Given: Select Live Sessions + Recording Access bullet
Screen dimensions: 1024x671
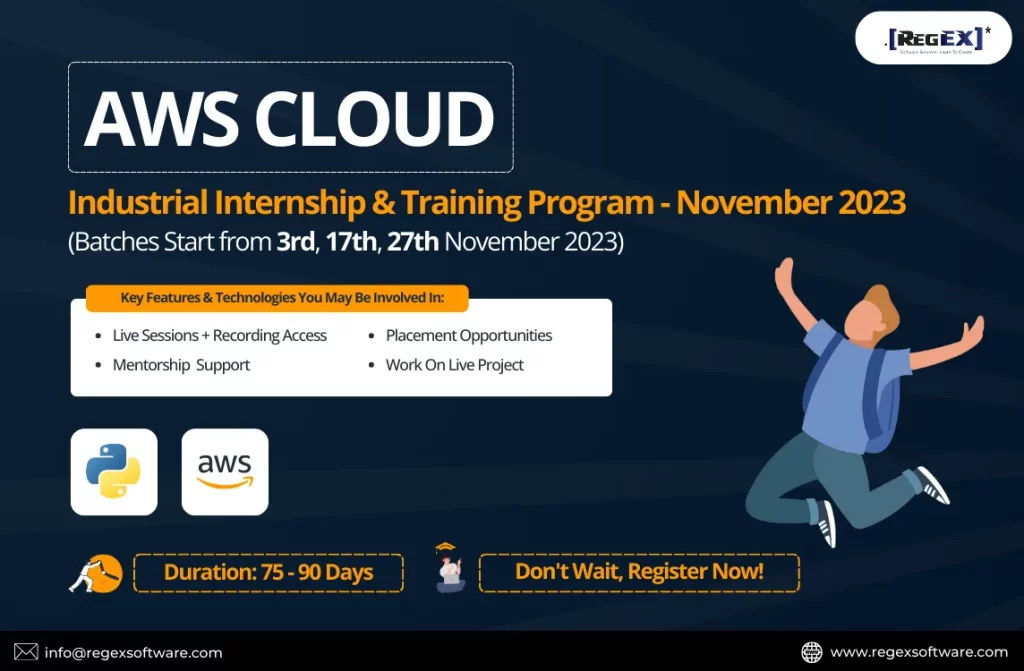Looking at the screenshot, I should [219, 335].
